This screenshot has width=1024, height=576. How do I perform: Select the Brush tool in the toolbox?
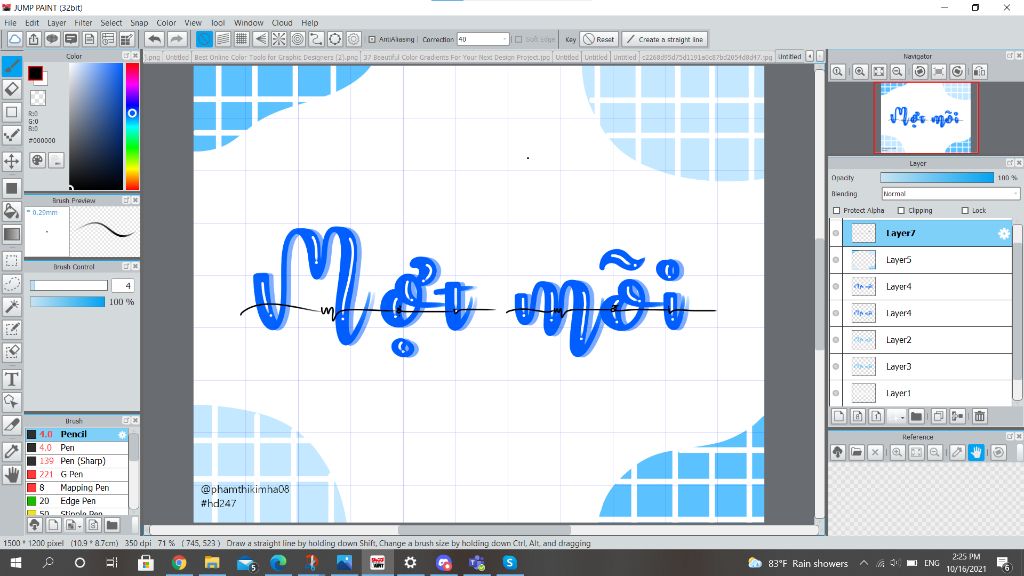coord(12,66)
